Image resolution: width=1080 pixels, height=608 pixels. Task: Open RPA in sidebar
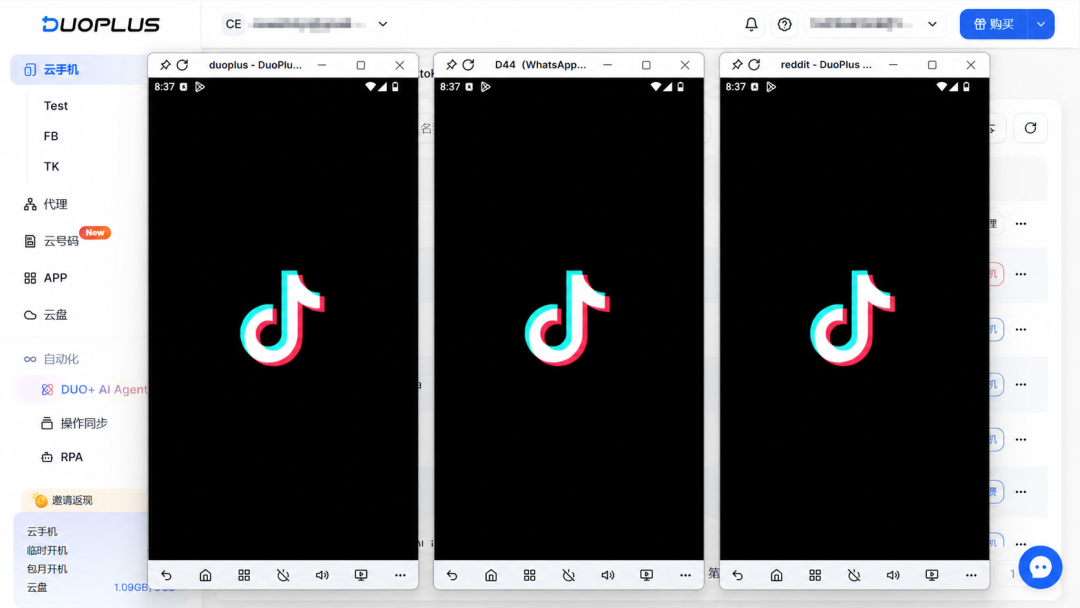point(62,457)
